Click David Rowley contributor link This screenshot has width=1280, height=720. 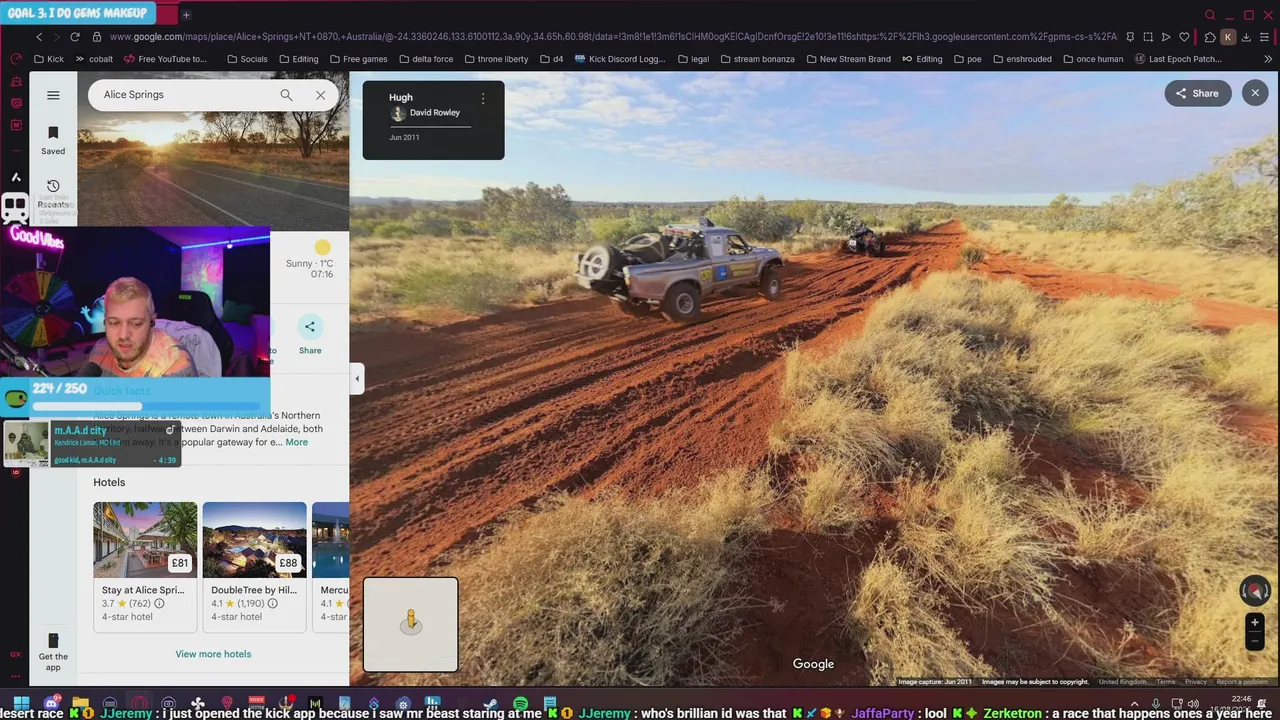tap(434, 113)
